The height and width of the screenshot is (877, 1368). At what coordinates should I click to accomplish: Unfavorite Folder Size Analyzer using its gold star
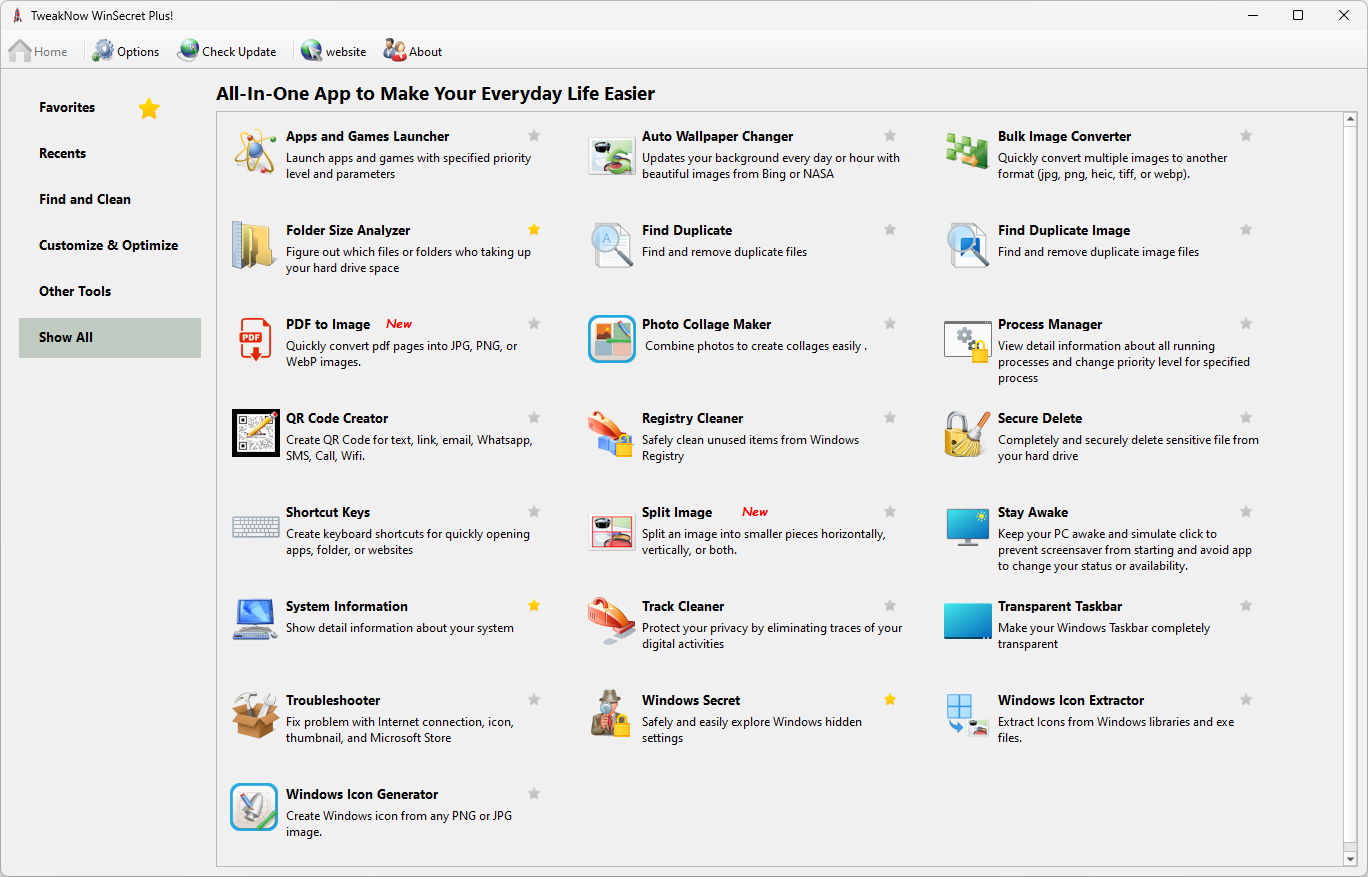[x=534, y=230]
